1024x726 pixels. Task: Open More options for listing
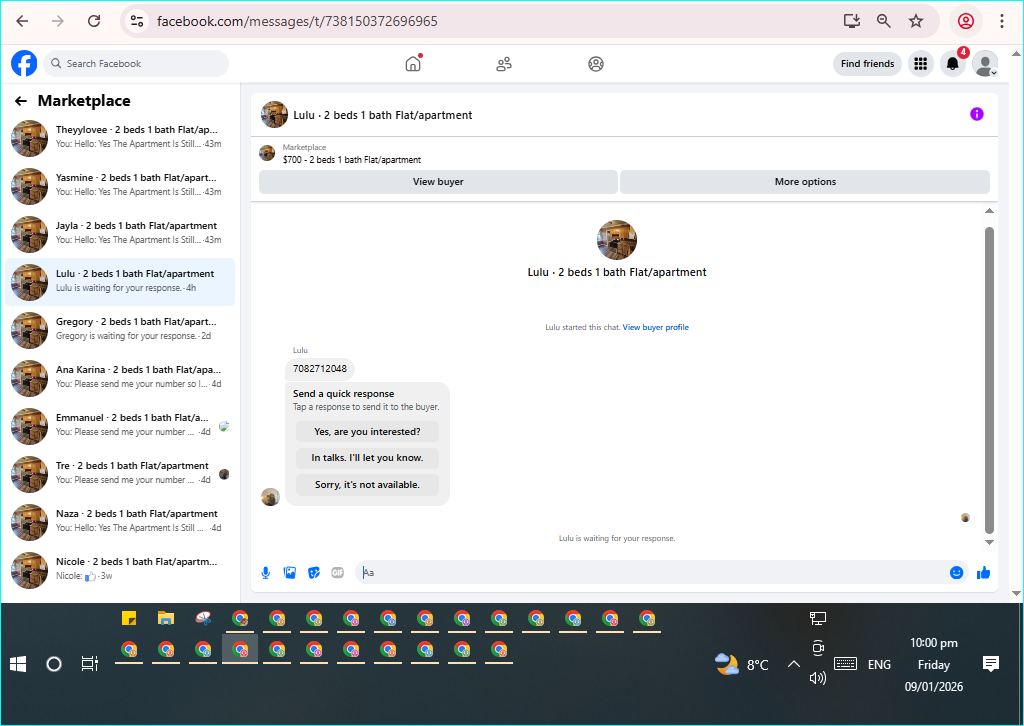point(805,182)
